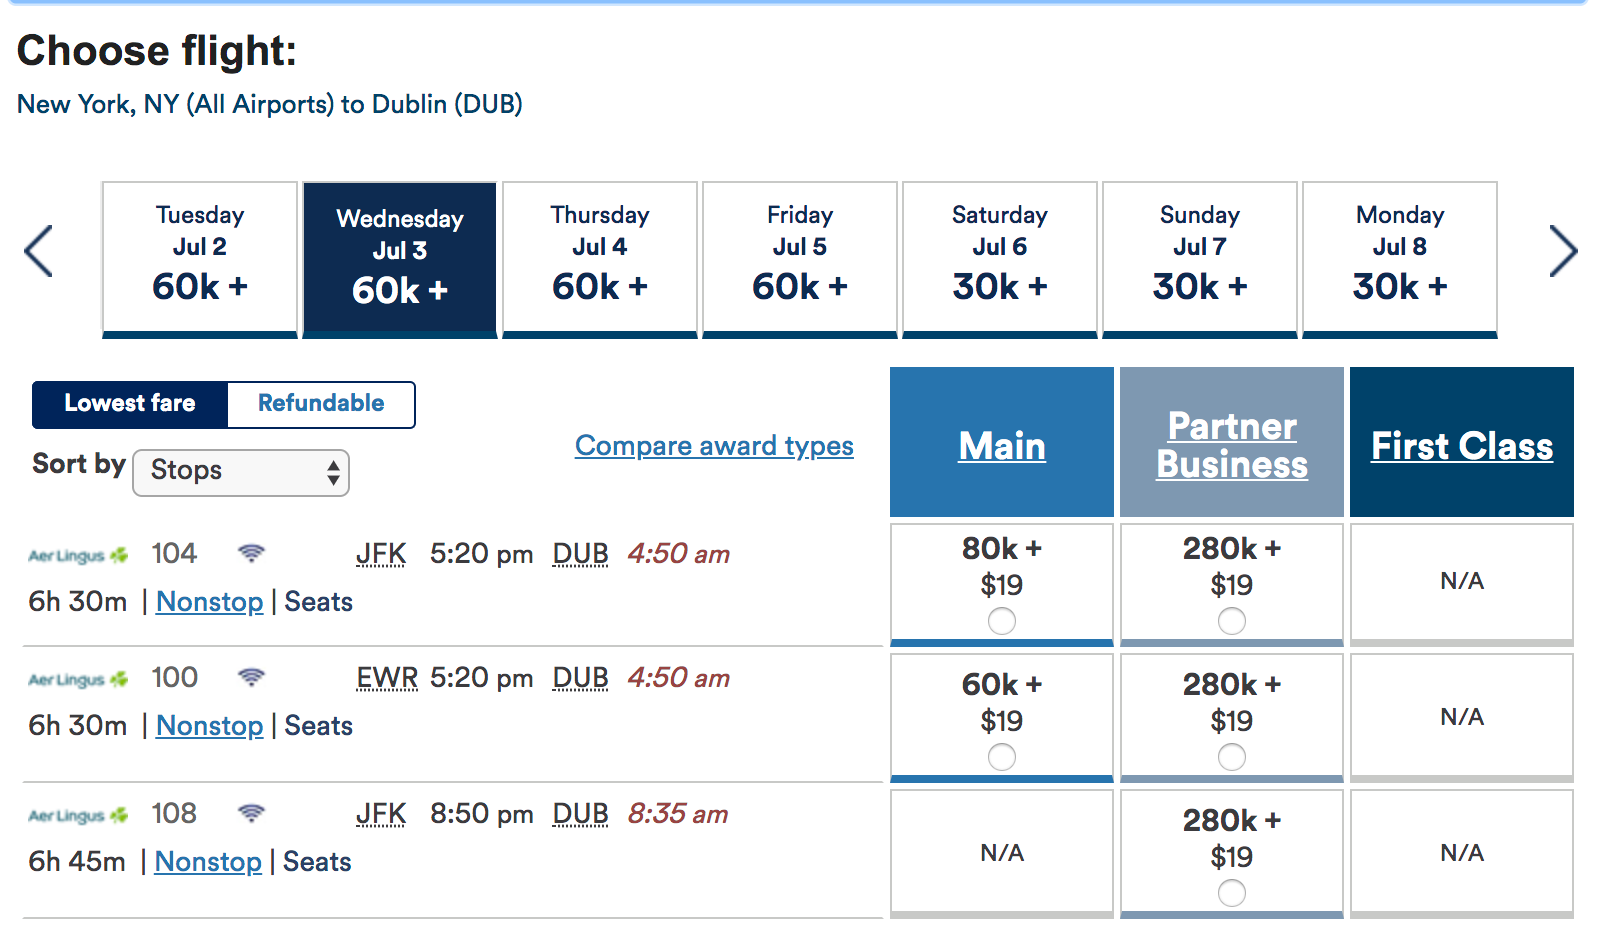Select 80k Main fare for flight 104
The height and width of the screenshot is (933, 1600).
pyautogui.click(x=1001, y=621)
